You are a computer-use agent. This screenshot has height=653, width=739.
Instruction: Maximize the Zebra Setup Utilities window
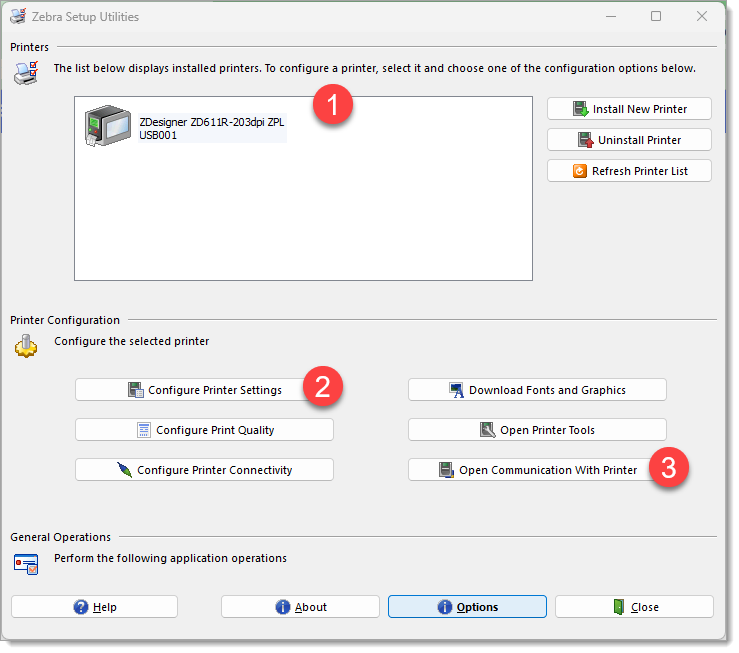(x=656, y=16)
